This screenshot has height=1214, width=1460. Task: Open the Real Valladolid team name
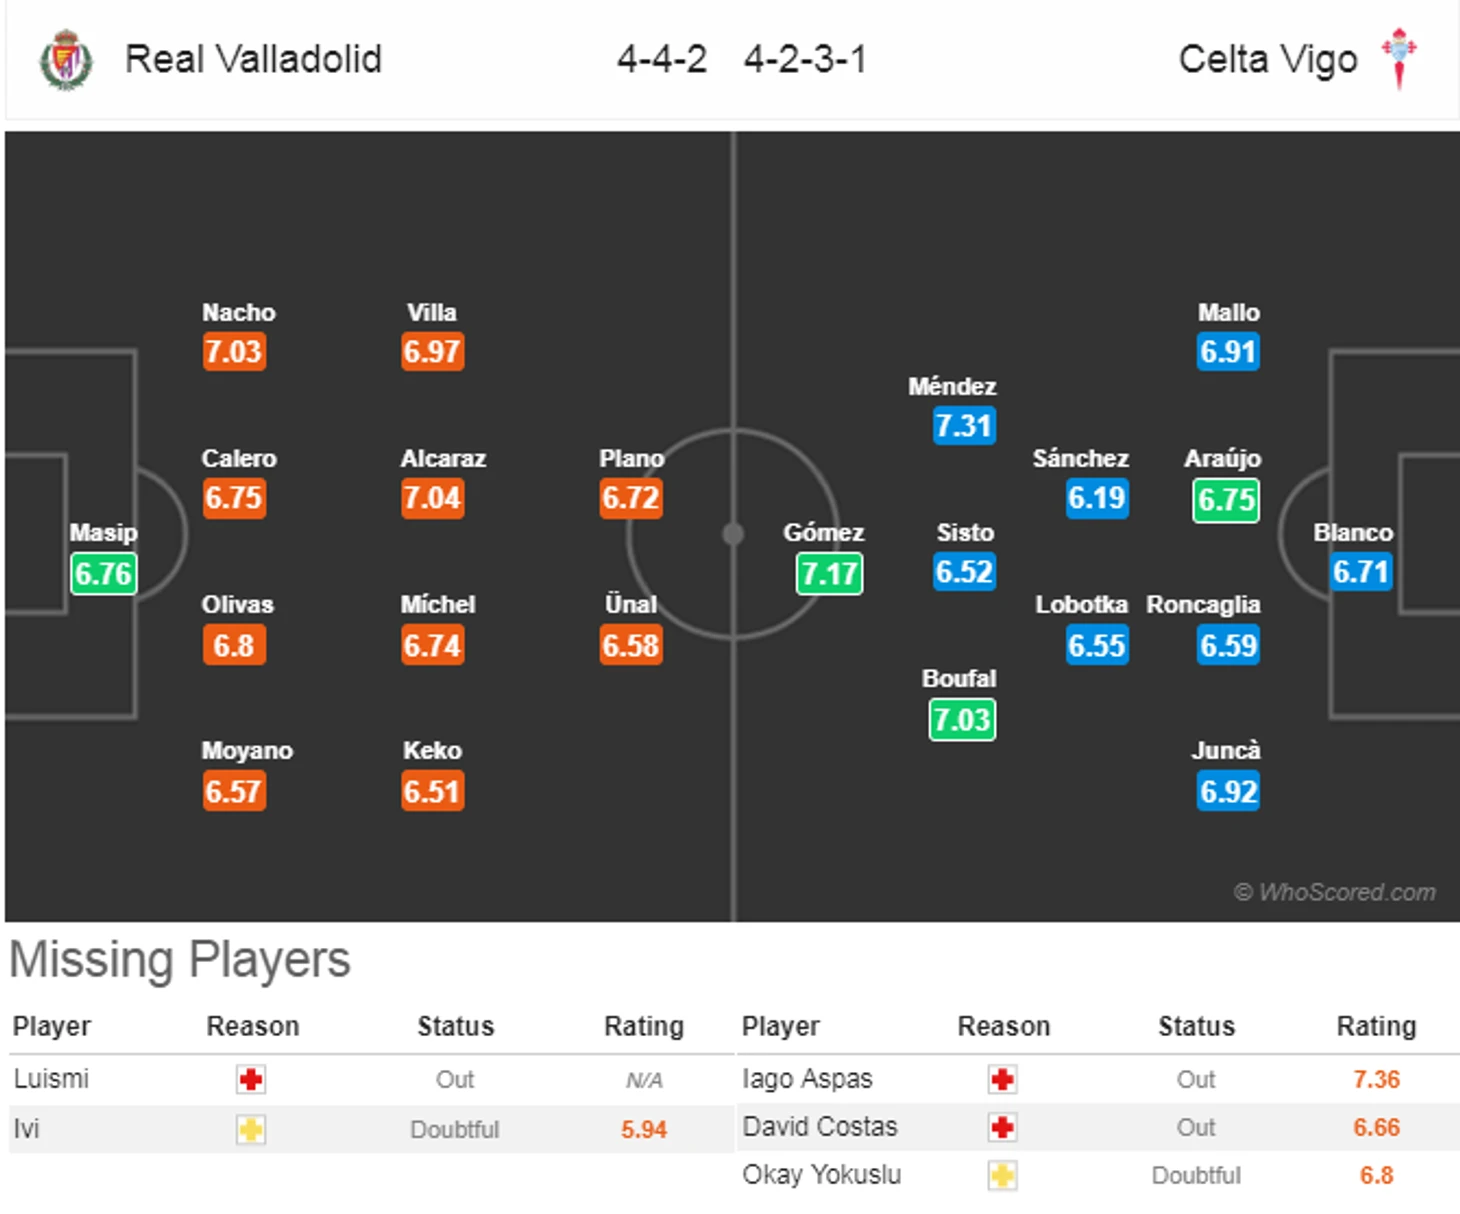click(253, 59)
